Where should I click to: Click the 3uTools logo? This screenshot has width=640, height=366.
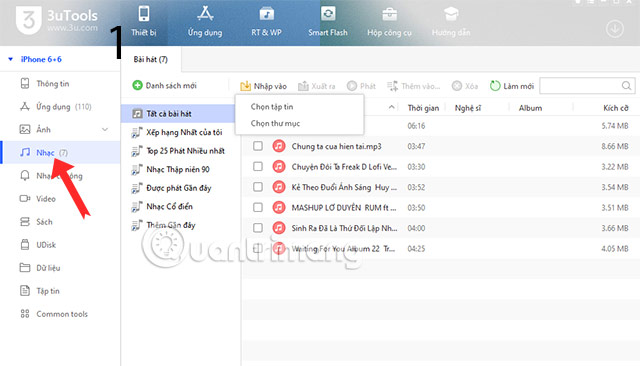click(x=57, y=20)
